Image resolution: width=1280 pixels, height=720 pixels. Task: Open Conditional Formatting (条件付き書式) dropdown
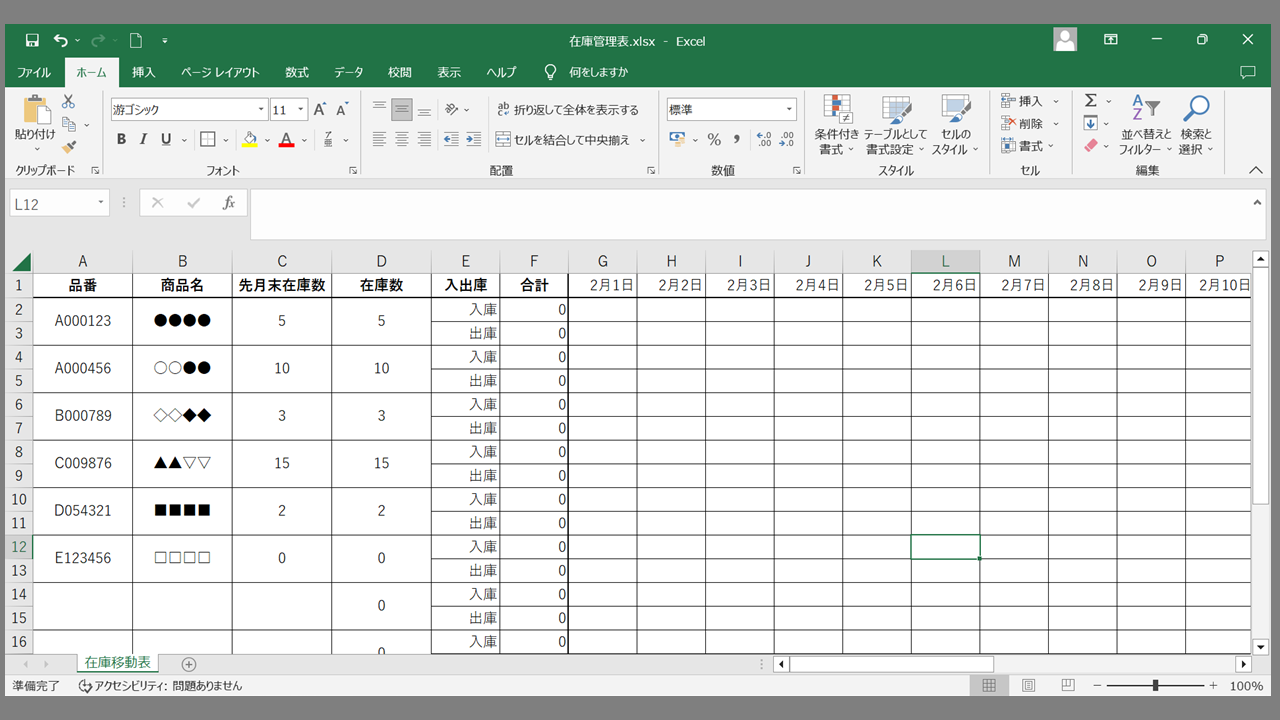pos(836,125)
